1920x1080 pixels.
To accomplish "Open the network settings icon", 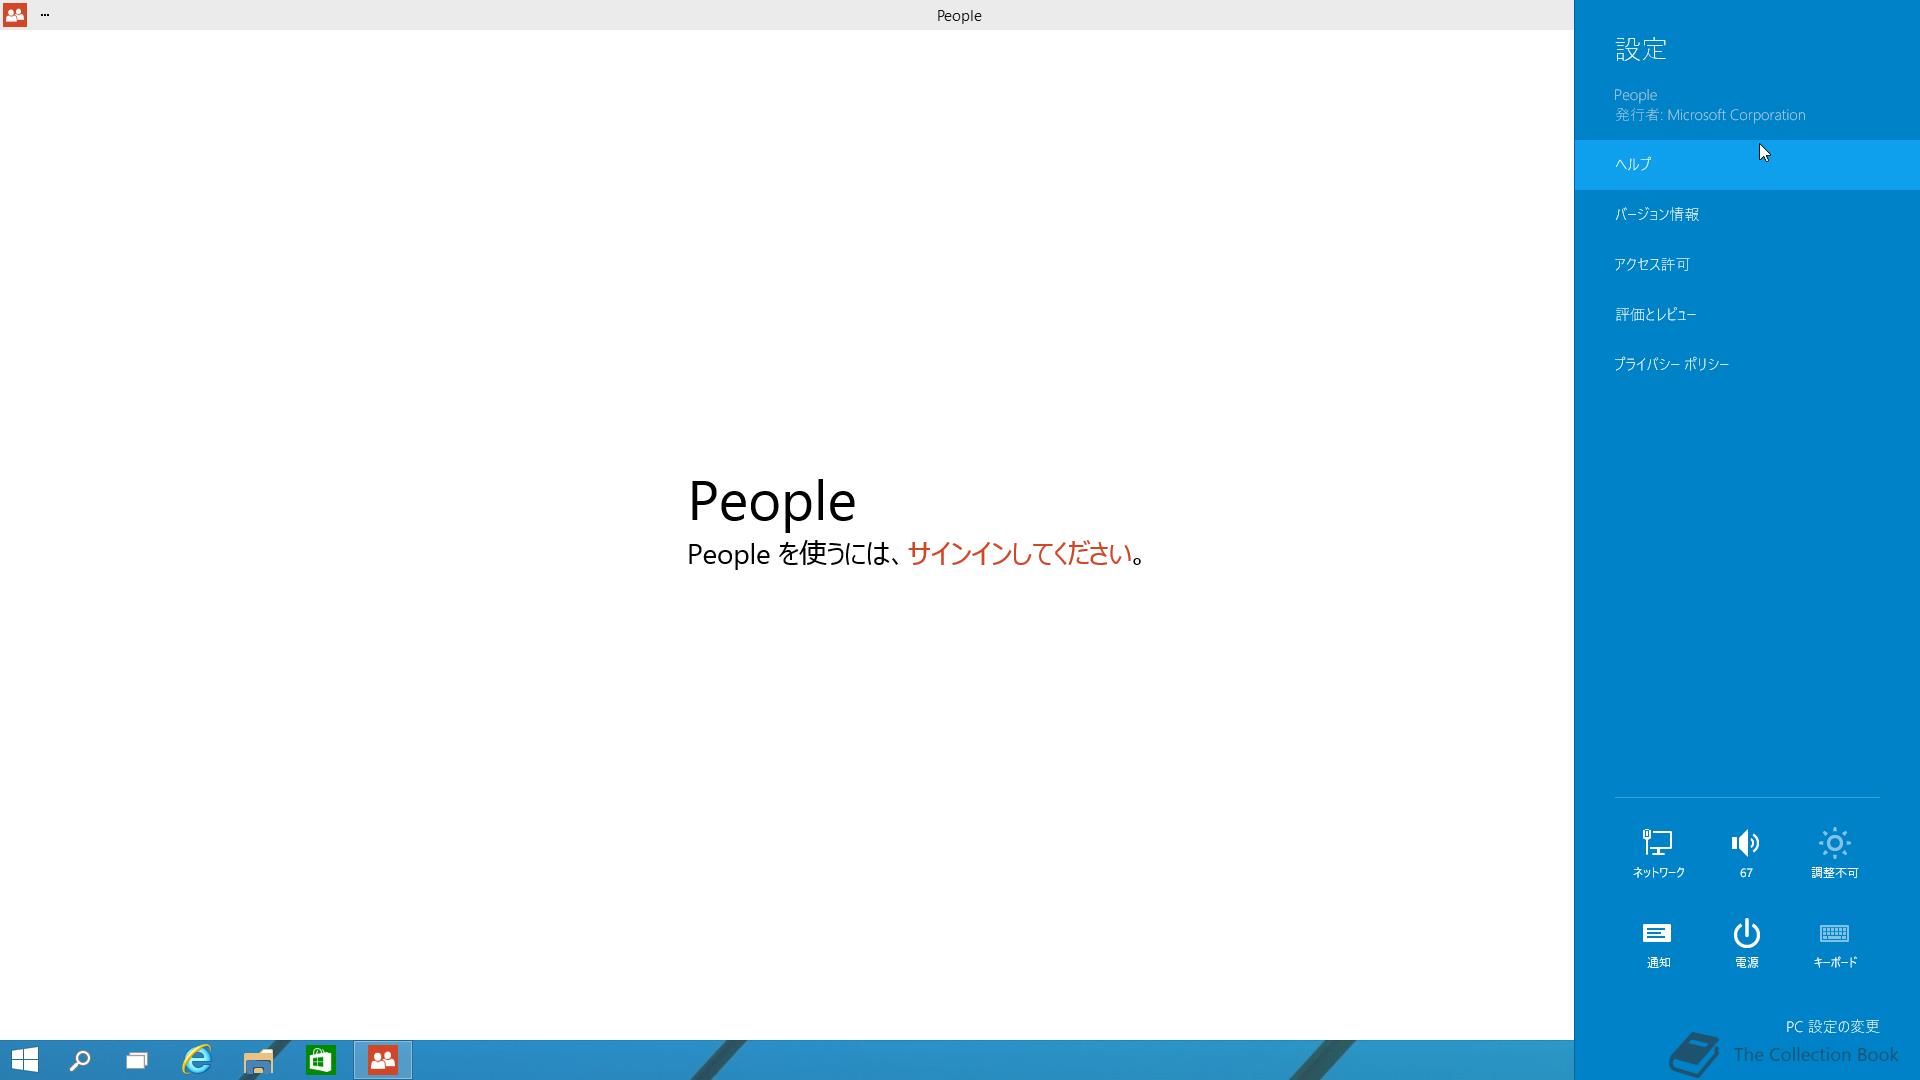I will click(1658, 844).
